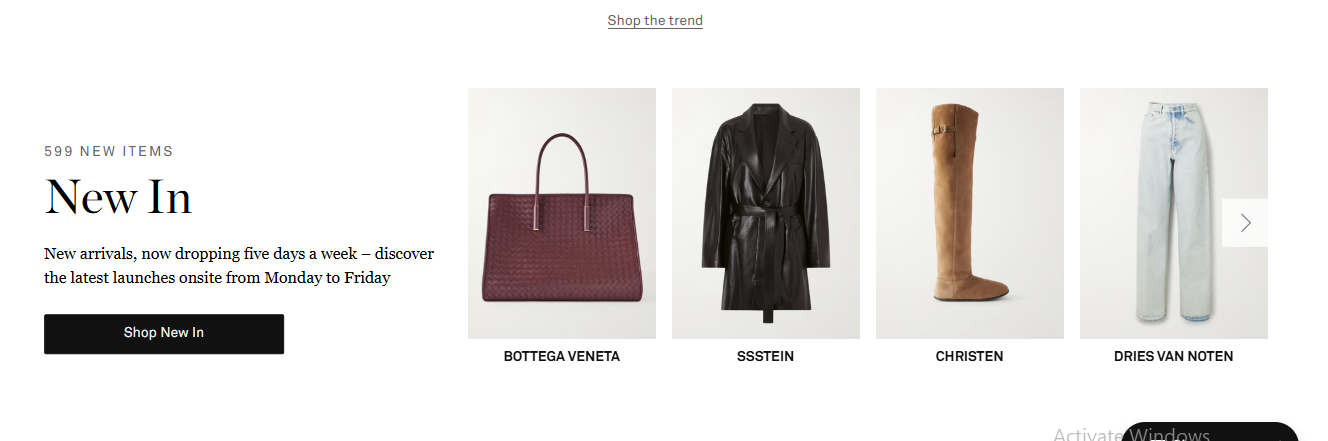
Task: Select the tan suede knee-high boot image
Action: pyautogui.click(x=970, y=213)
